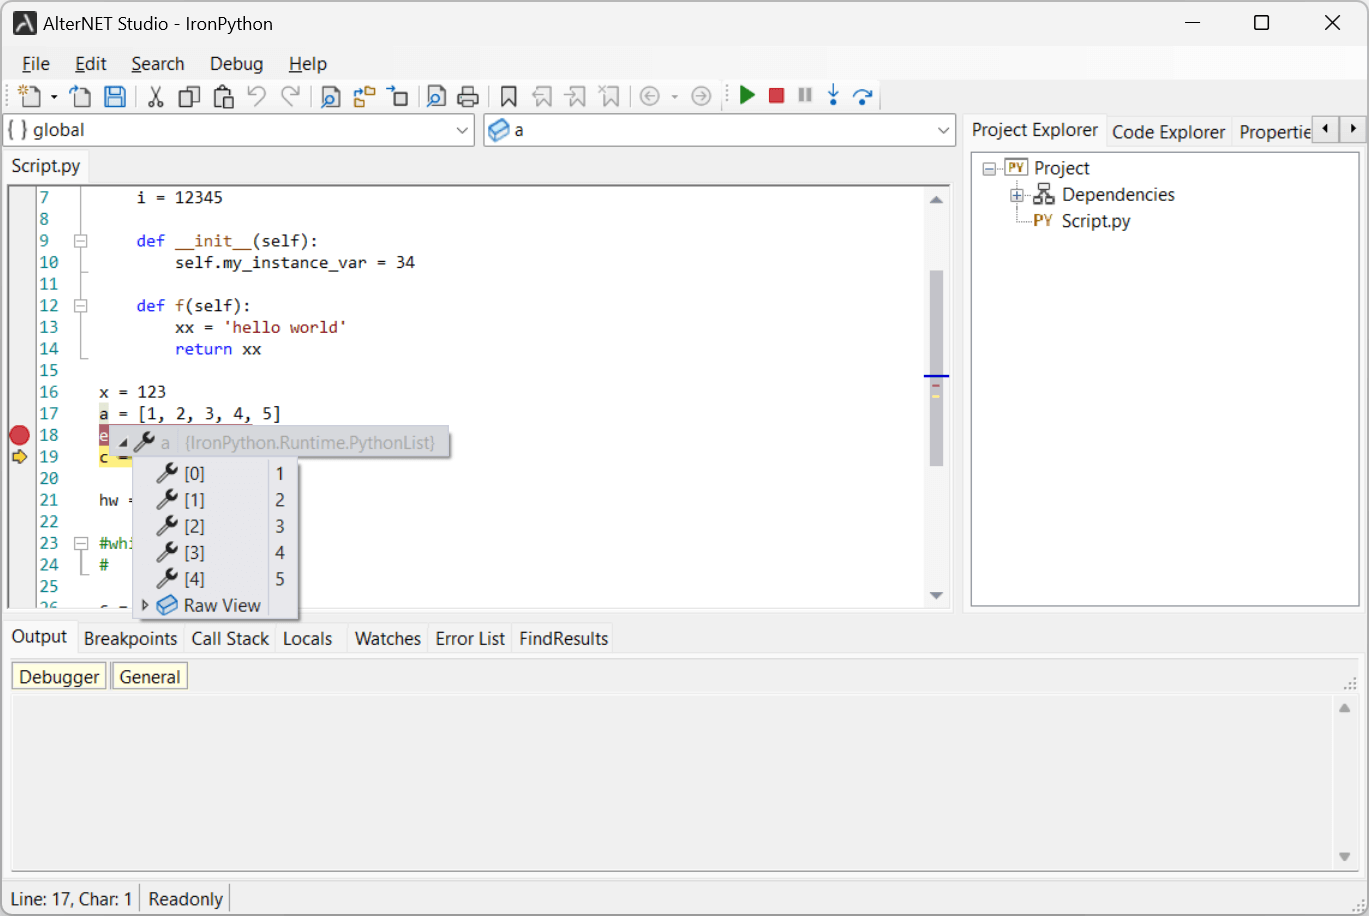Click the Previous bookmark icon

[x=542, y=96]
